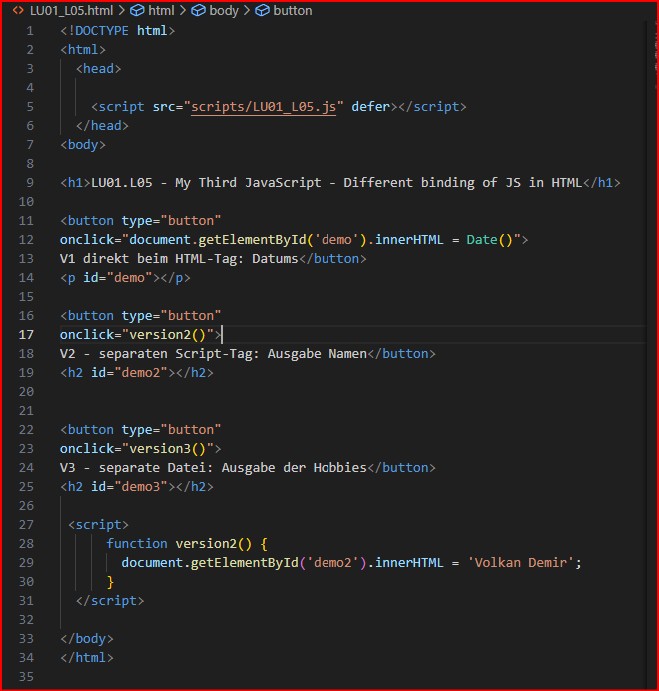659x691 pixels.
Task: Click the opening '<html>' tag on line 2
Action: [83, 49]
